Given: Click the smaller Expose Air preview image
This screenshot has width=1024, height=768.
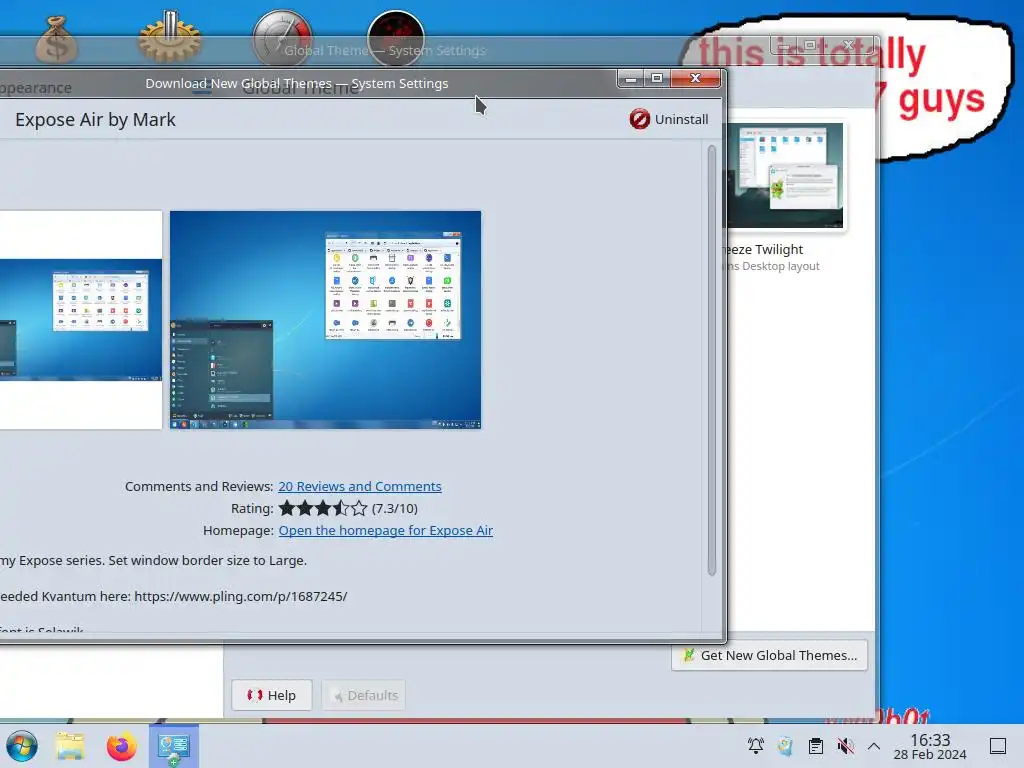Looking at the screenshot, I should click(x=81, y=319).
